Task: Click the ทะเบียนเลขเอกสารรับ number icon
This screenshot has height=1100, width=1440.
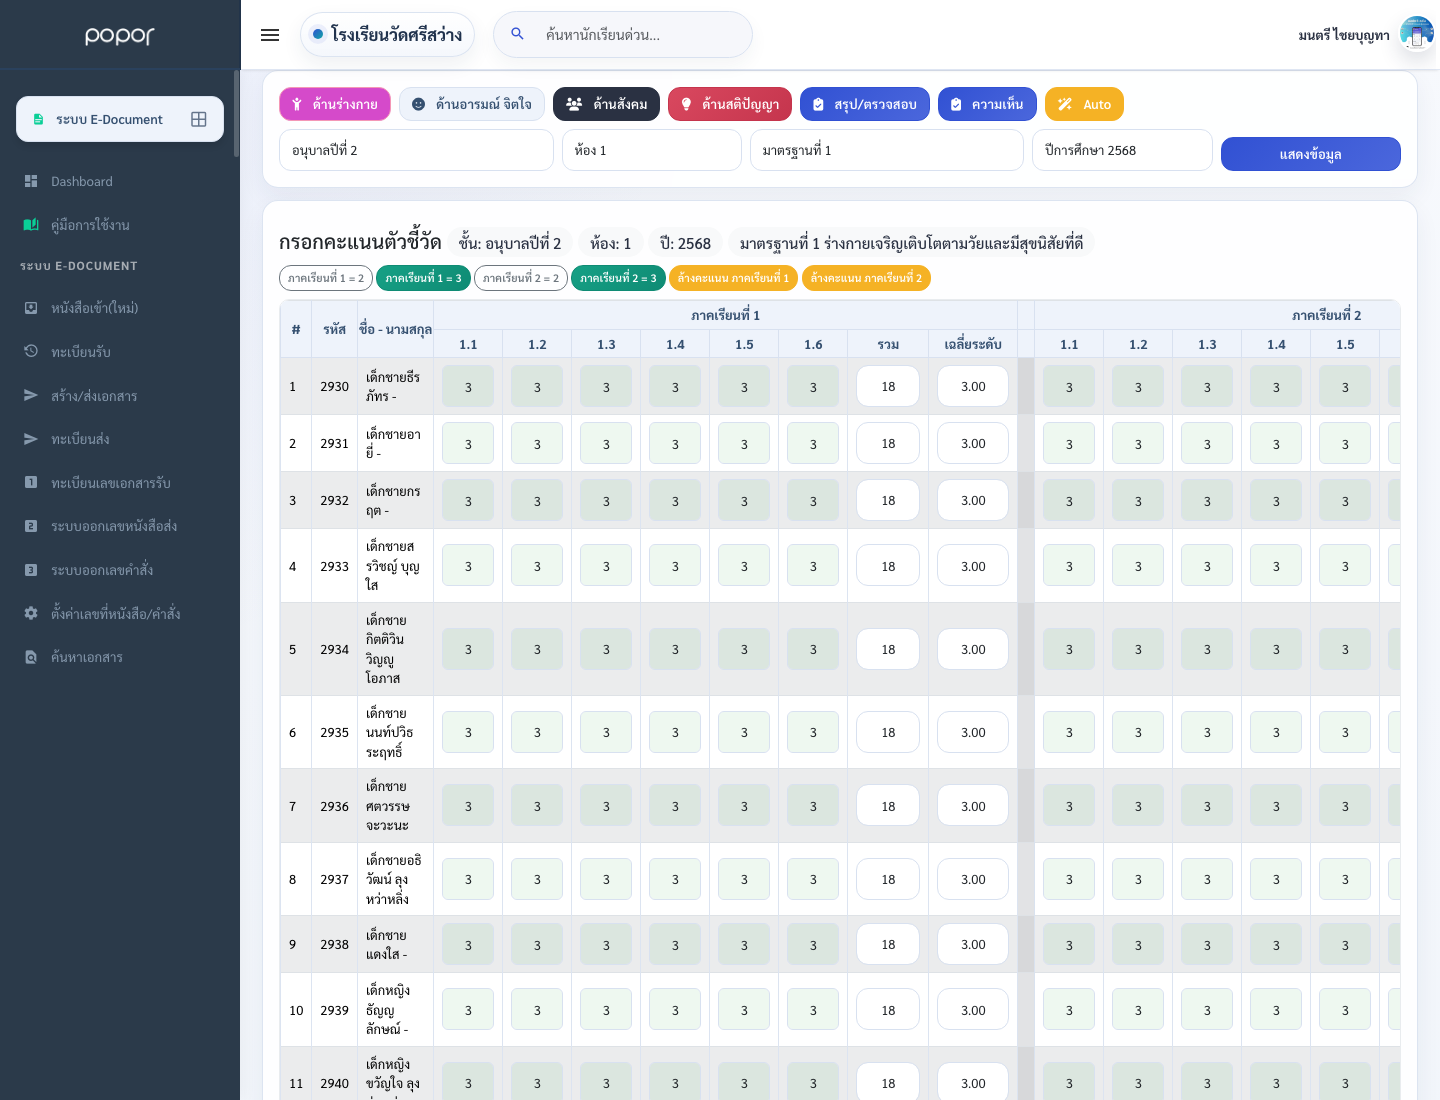Action: [x=31, y=482]
